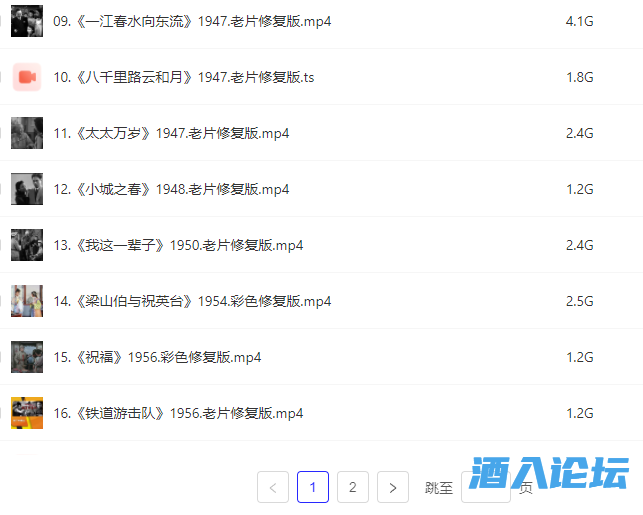Open thumbnail of 祝福 video
The image size is (643, 515).
pos(27,357)
